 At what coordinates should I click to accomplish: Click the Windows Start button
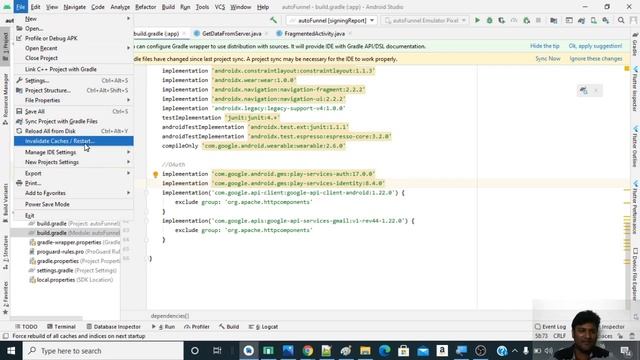(x=11, y=351)
